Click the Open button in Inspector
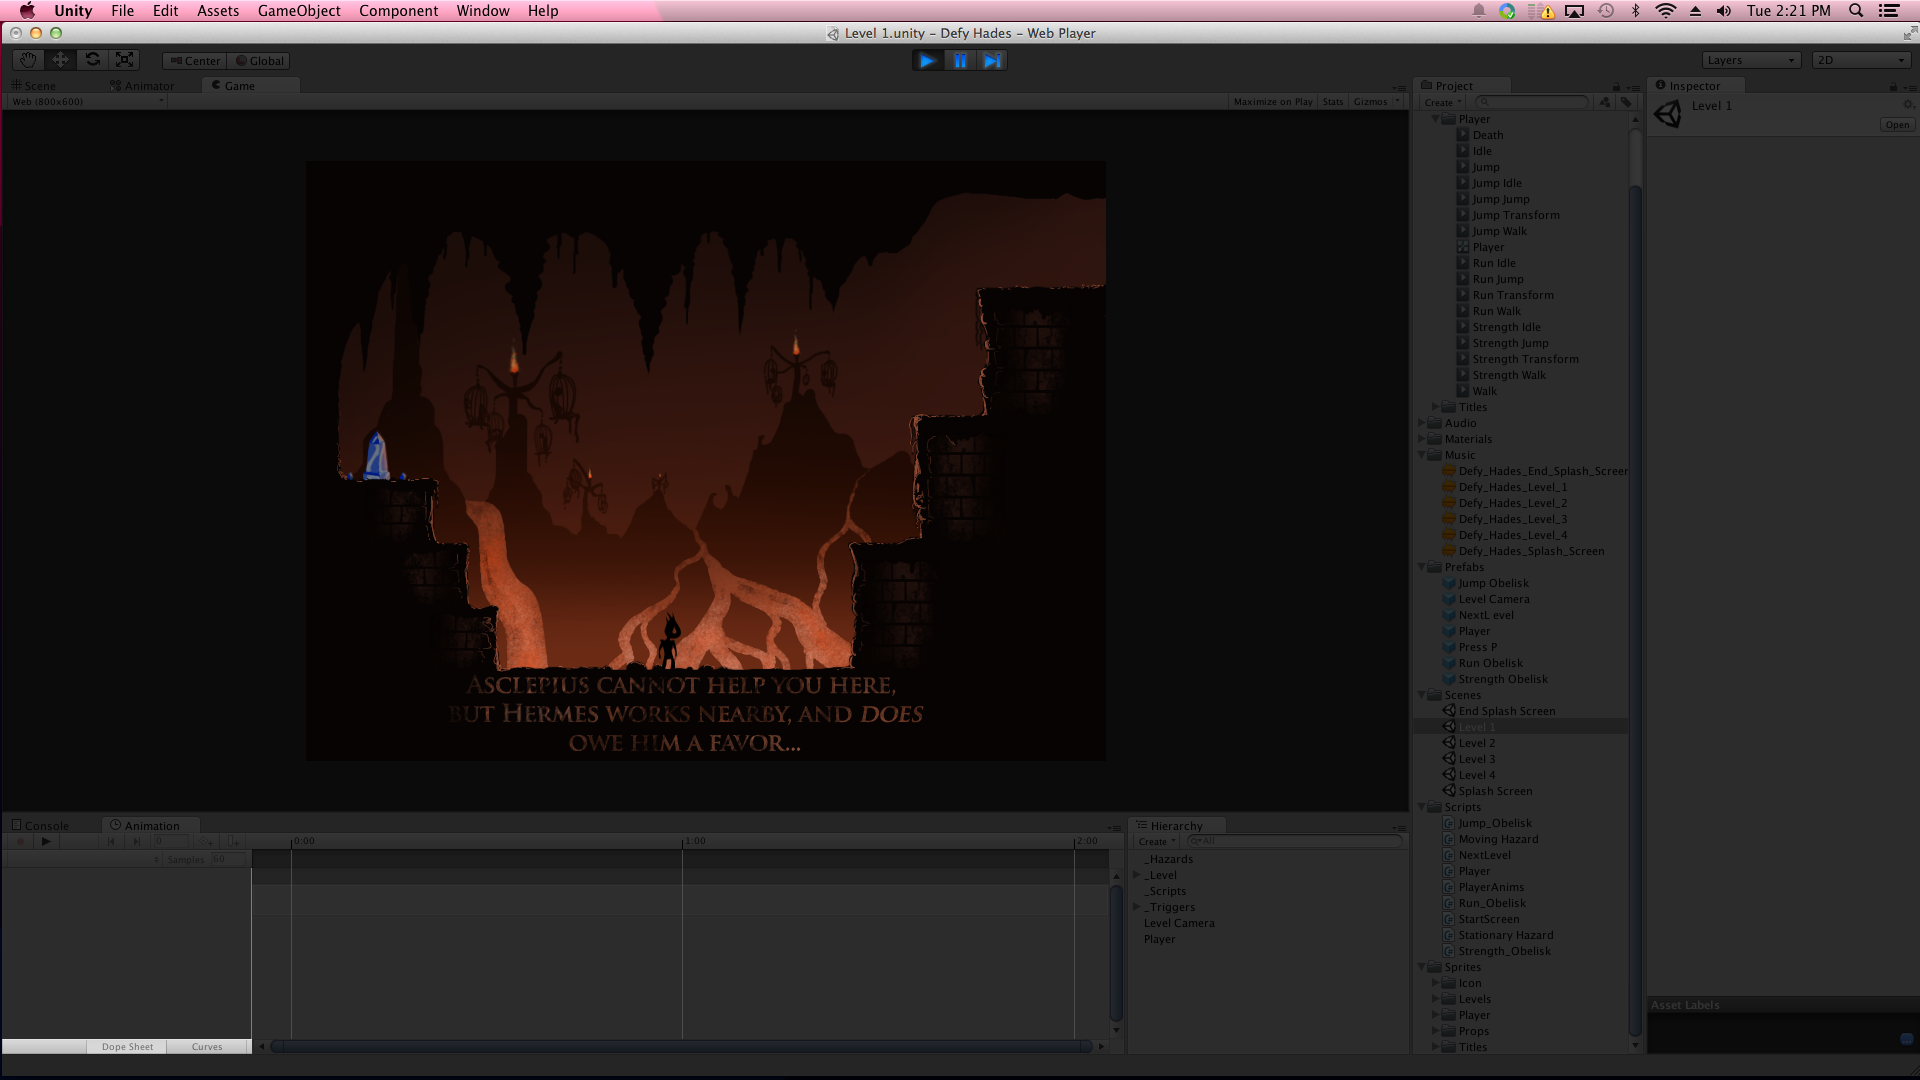 (x=1897, y=125)
